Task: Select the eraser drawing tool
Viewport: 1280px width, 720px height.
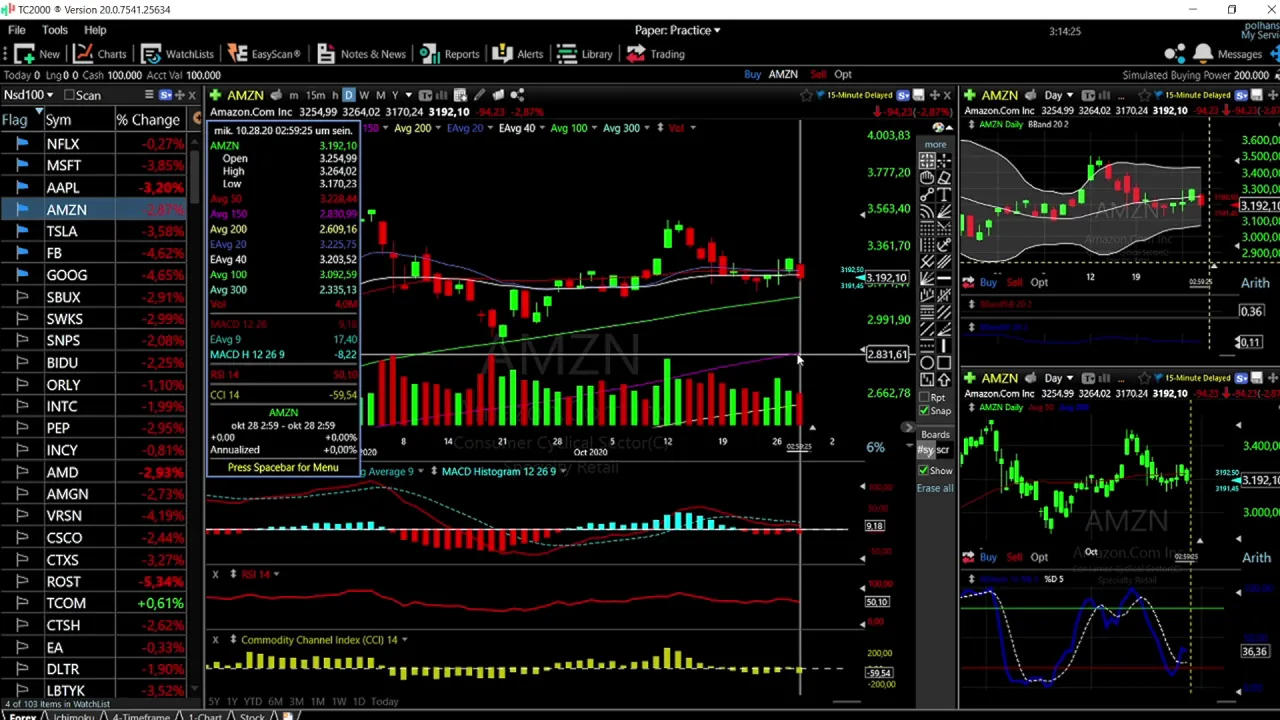Action: click(944, 178)
